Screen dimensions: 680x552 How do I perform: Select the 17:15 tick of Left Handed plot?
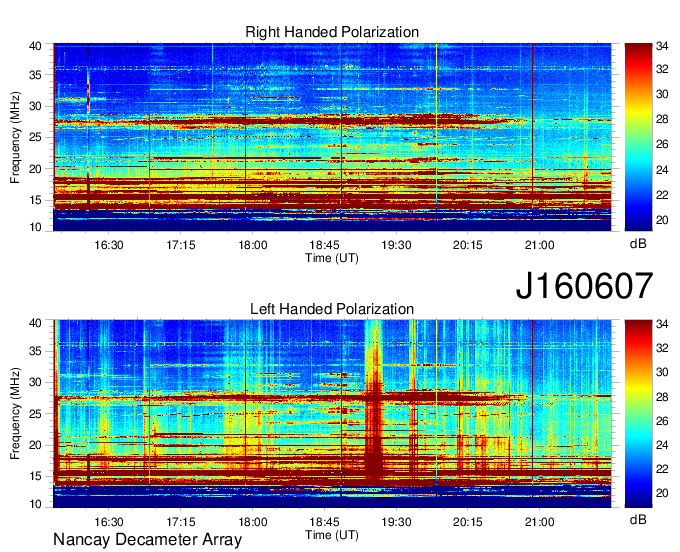[x=181, y=522]
